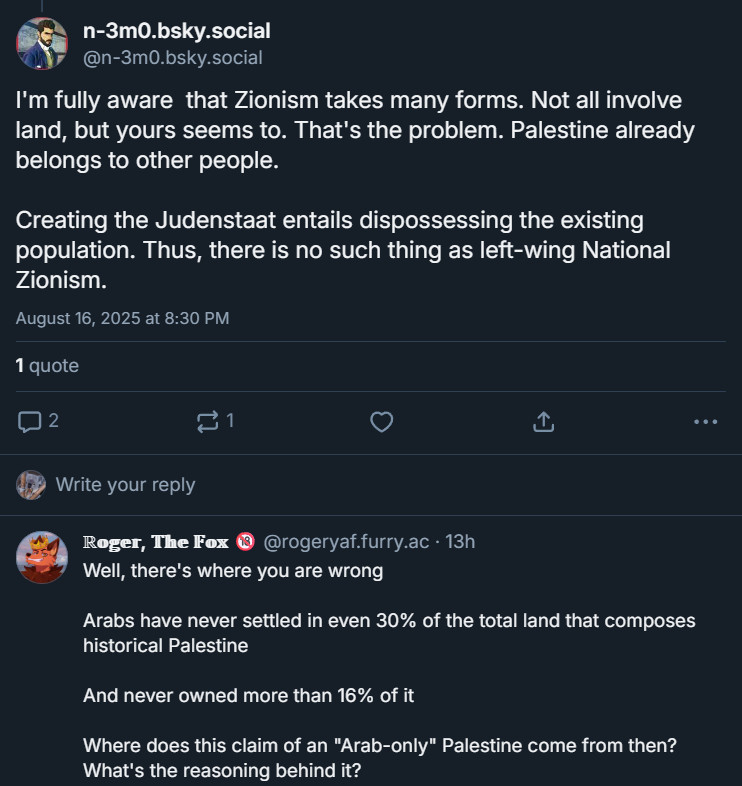Click the small koala avatar beside reply field
Screen dimensions: 742x786
(x=31, y=485)
